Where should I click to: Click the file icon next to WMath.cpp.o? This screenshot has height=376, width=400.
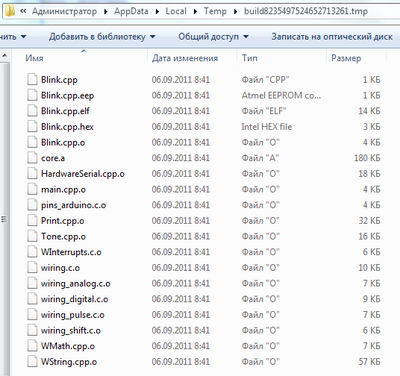tap(32, 346)
